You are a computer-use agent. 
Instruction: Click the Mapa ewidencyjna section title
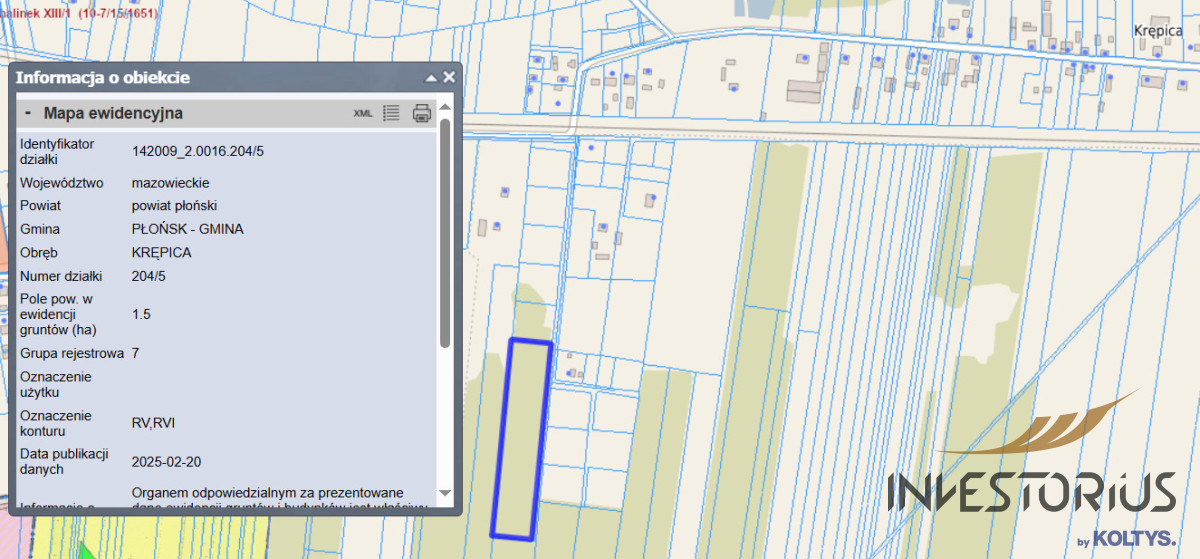coord(113,114)
